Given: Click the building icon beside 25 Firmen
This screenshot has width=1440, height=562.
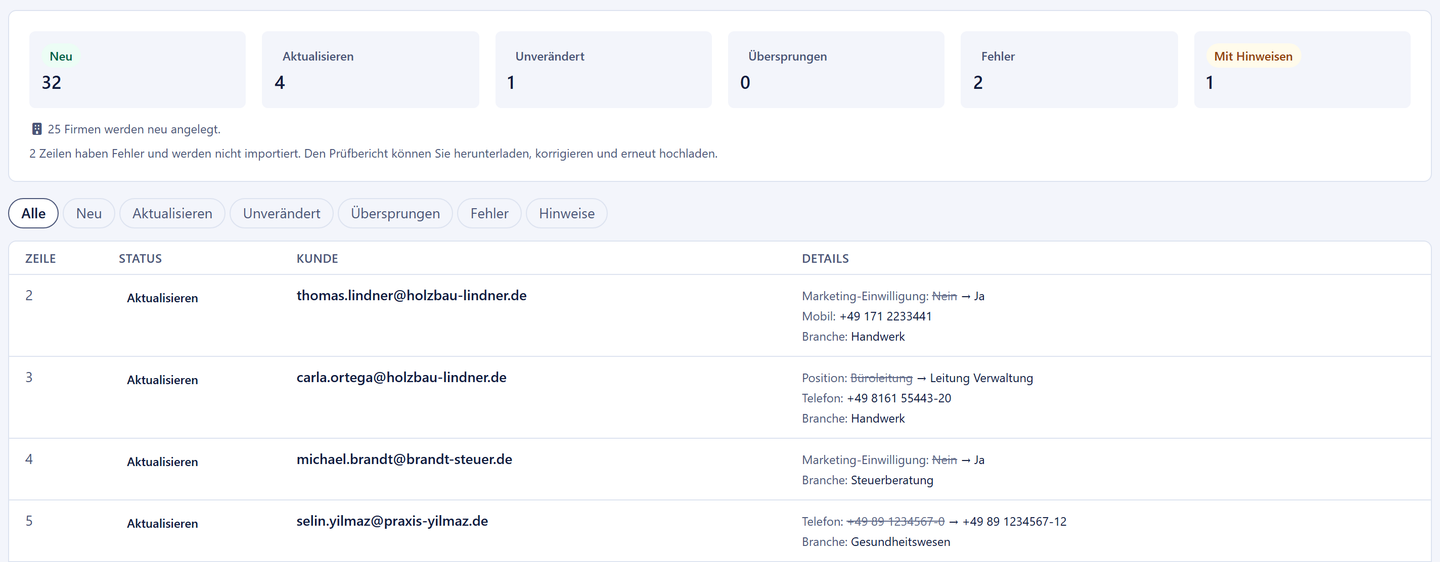Looking at the screenshot, I should (x=37, y=129).
